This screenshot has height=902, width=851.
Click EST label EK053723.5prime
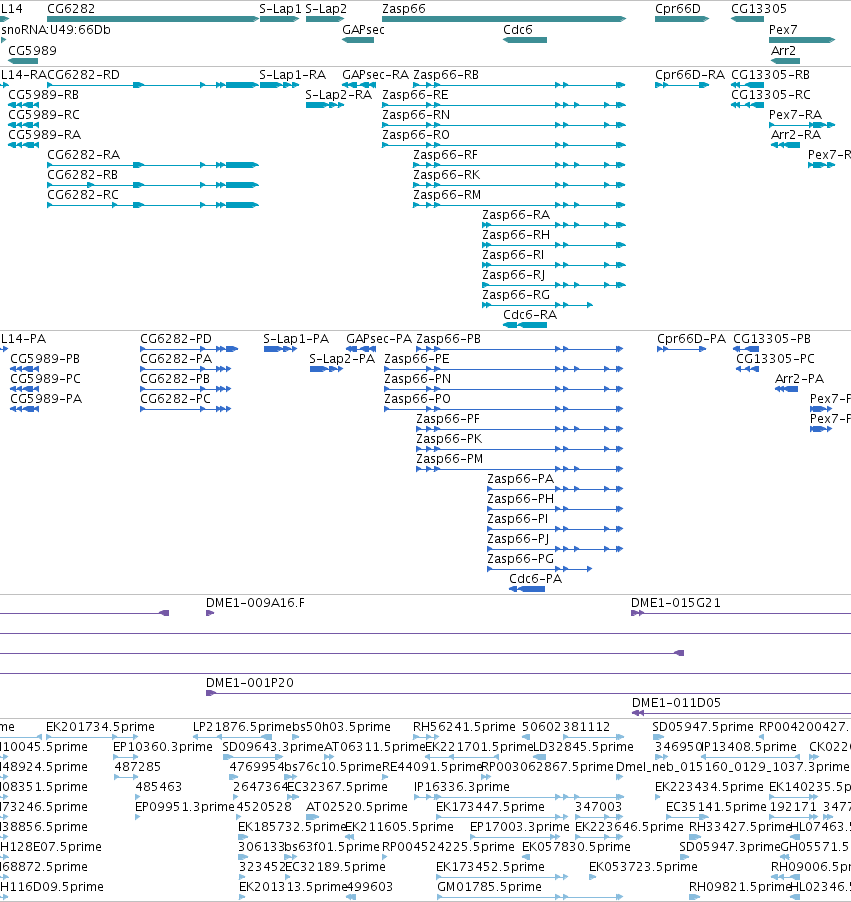point(643,866)
